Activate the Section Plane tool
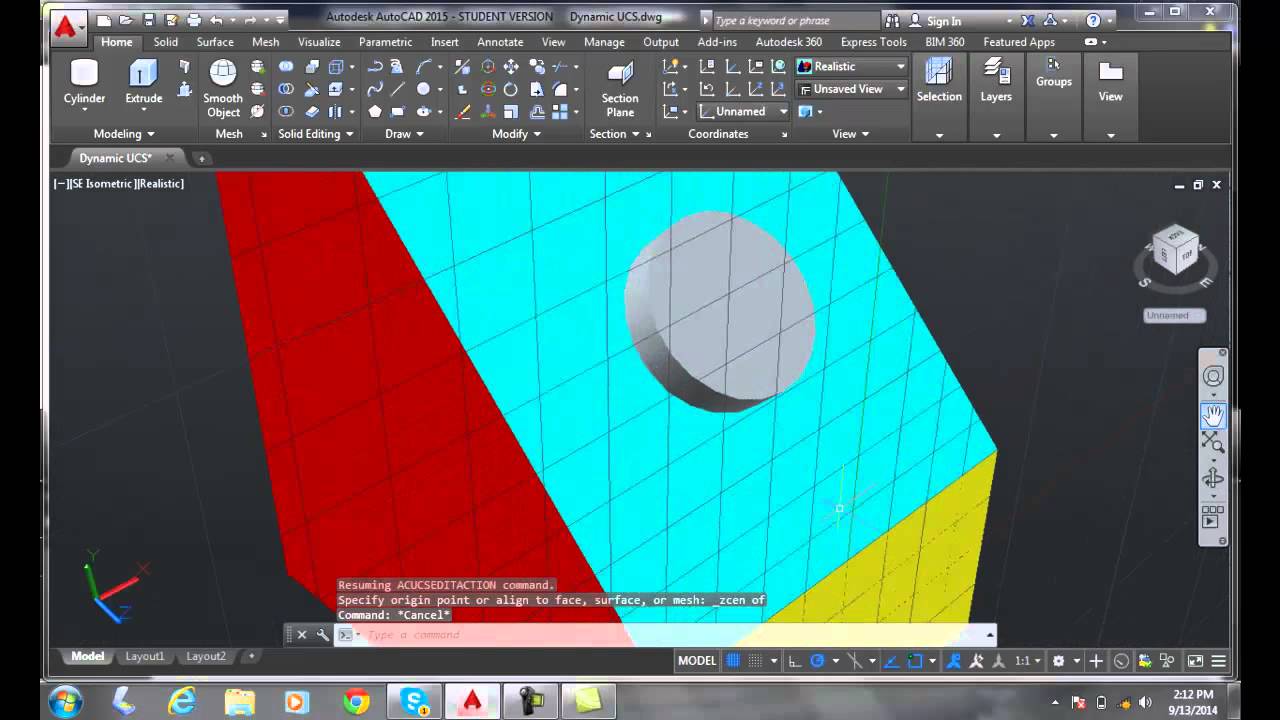 coord(620,88)
